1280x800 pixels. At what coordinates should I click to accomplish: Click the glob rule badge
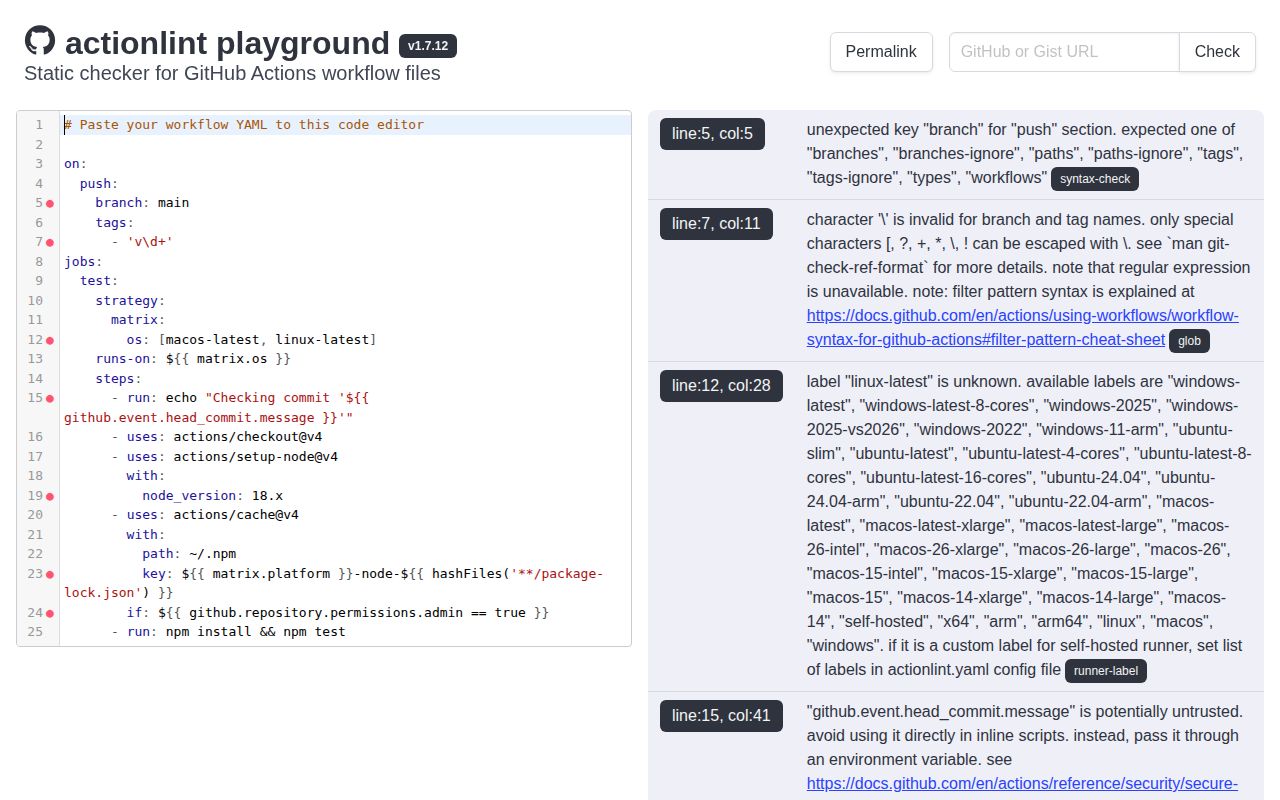coord(1189,341)
